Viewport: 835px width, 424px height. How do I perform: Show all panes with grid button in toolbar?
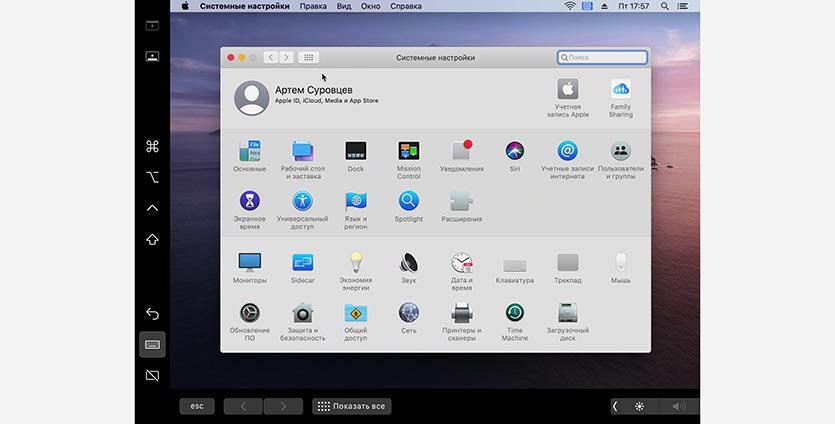click(308, 58)
